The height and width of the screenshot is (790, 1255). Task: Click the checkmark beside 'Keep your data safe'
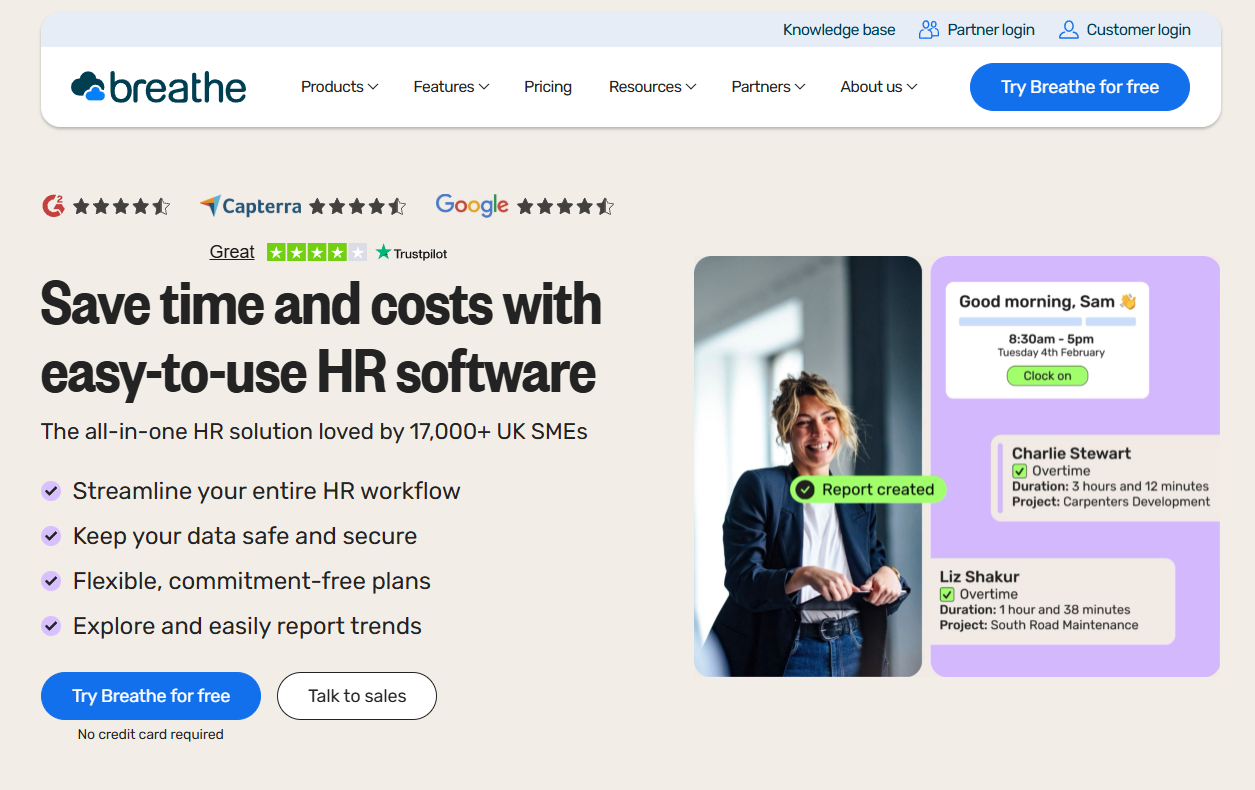[51, 535]
